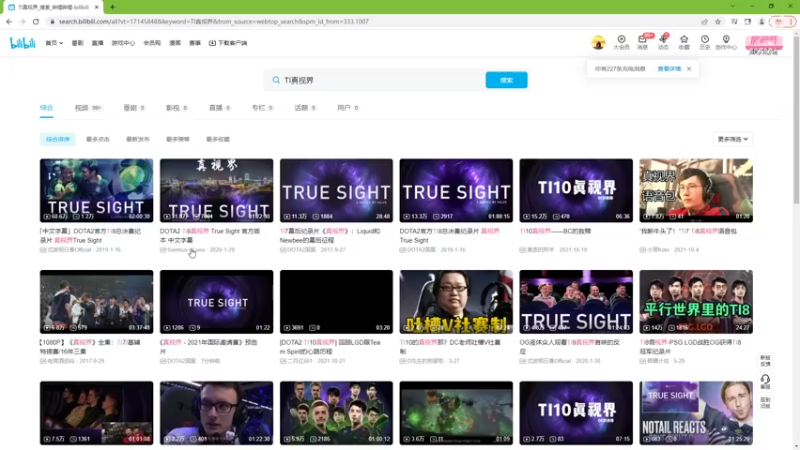
Task: Open the 消息 messages icon
Action: (642, 42)
